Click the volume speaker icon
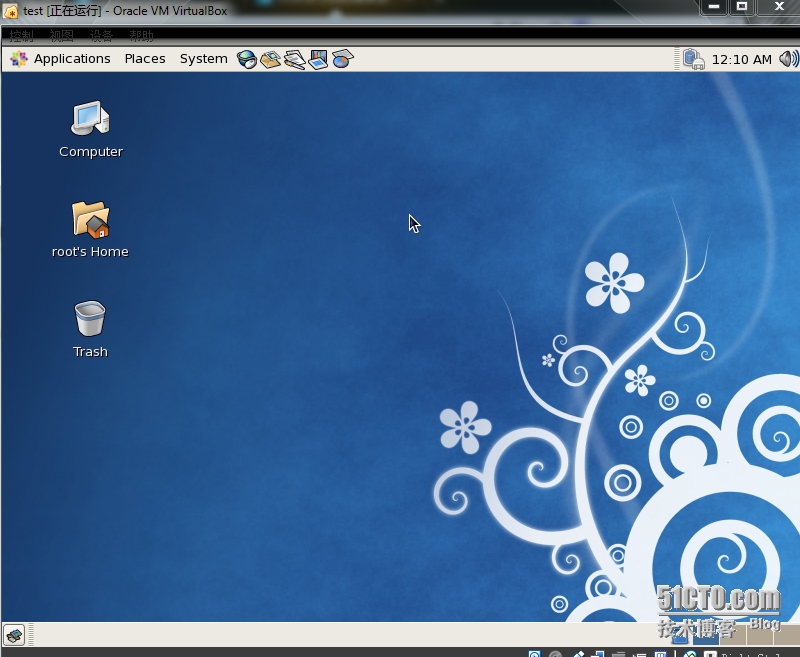This screenshot has height=657, width=800. [x=789, y=59]
